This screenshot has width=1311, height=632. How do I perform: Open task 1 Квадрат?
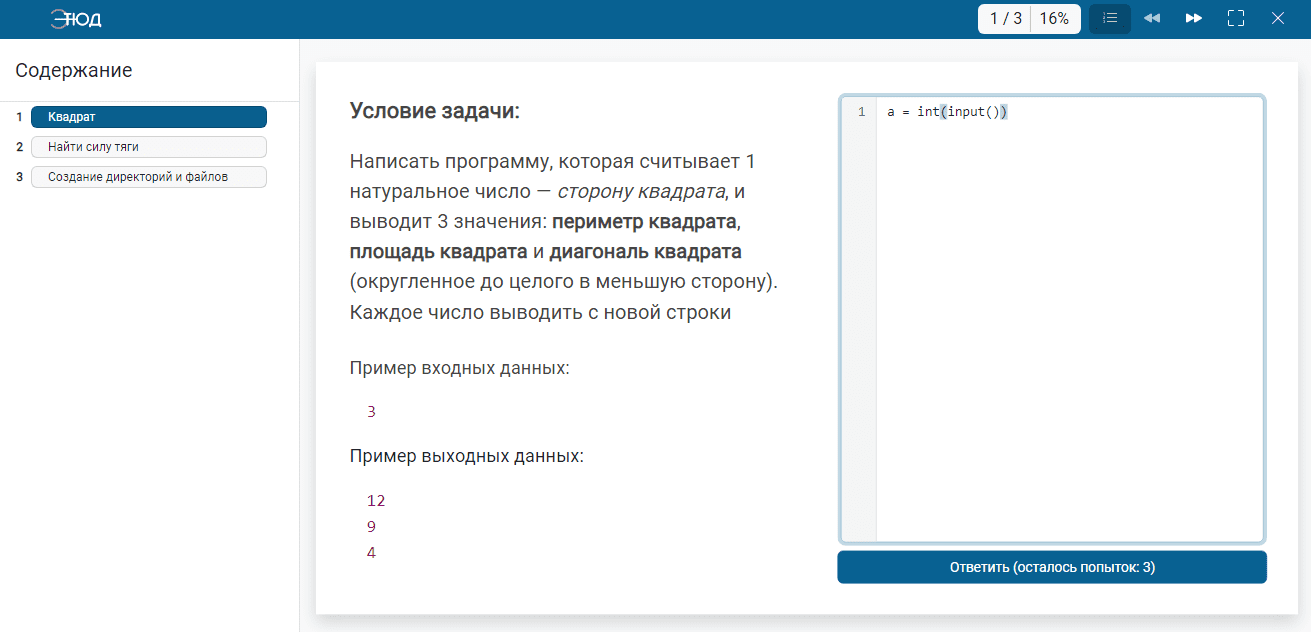pos(149,117)
